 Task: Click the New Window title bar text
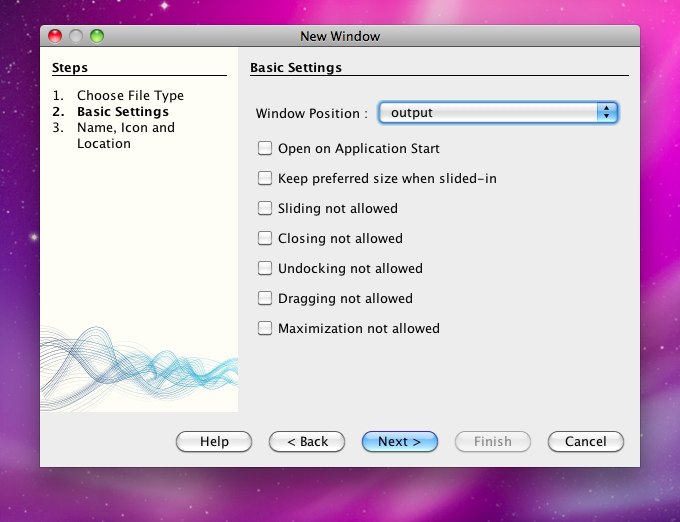coord(340,36)
